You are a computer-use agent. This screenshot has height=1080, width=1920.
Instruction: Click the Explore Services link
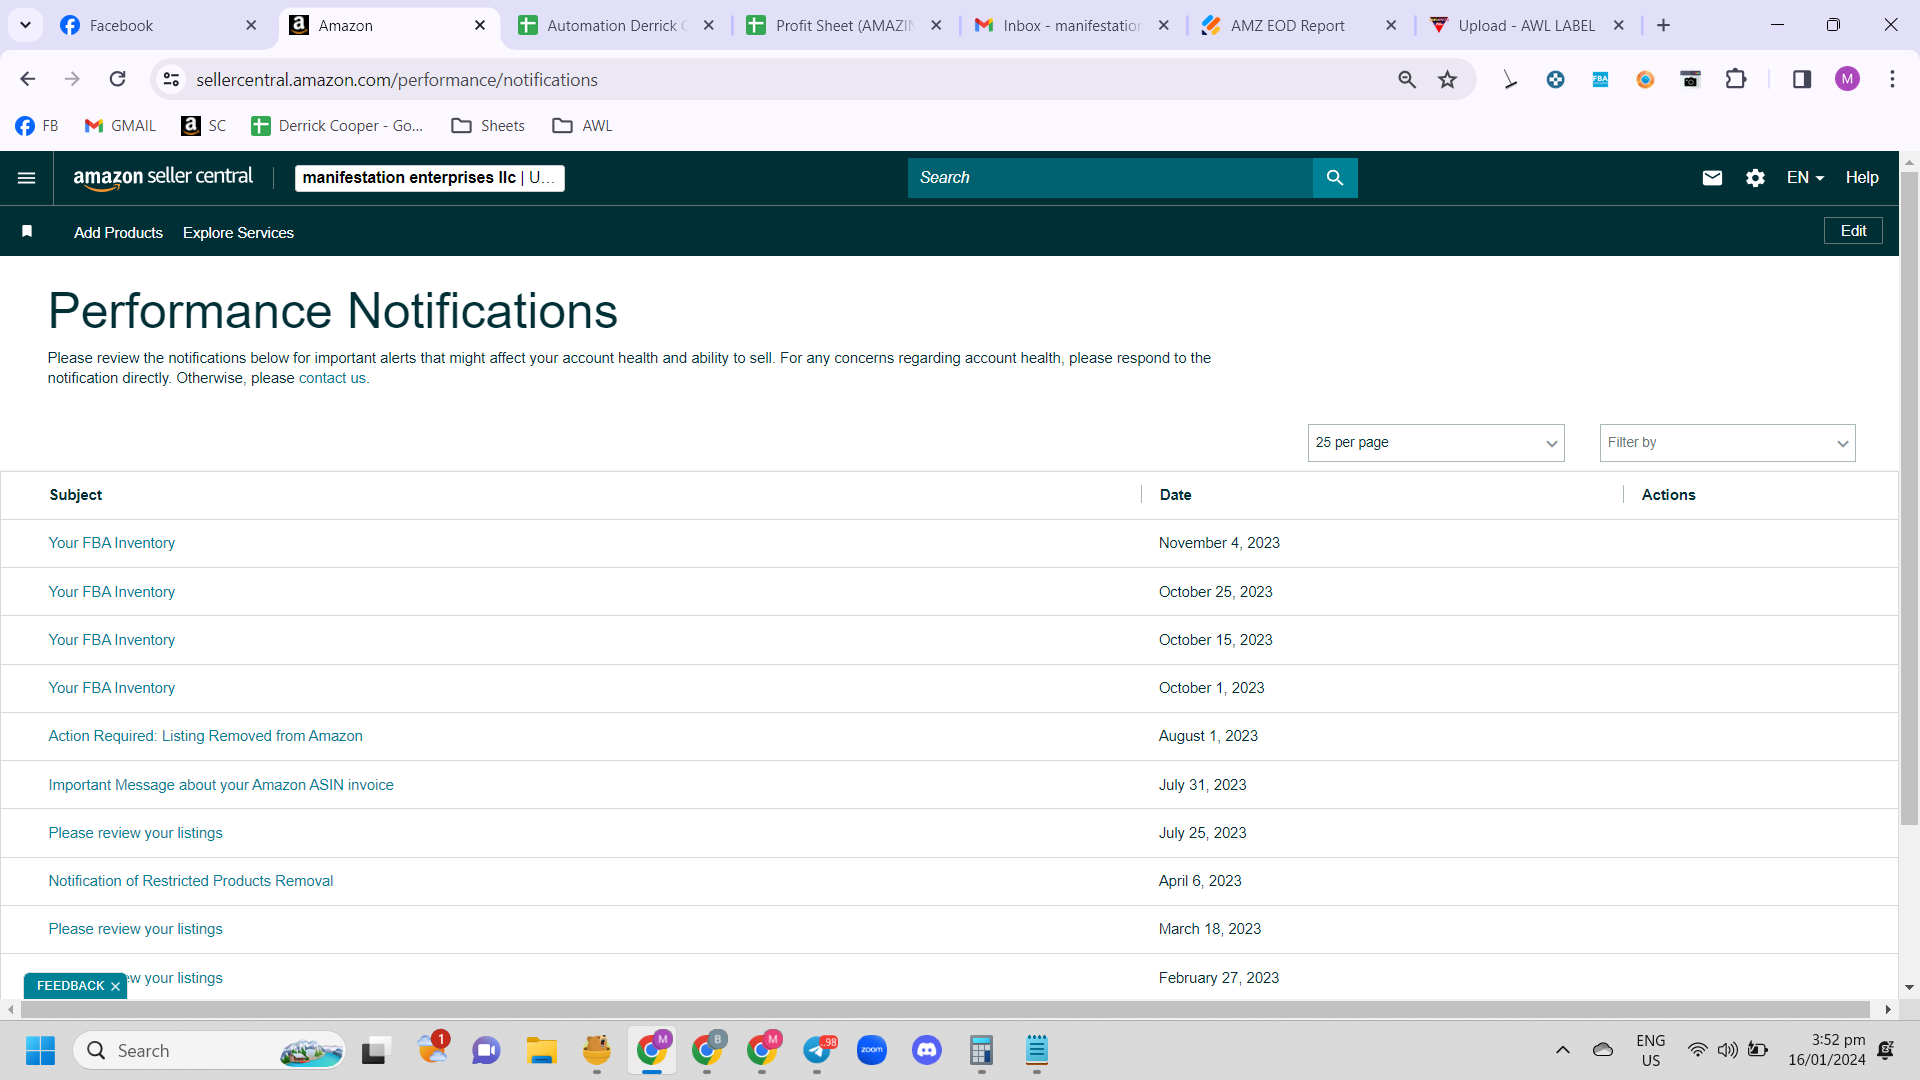click(238, 233)
